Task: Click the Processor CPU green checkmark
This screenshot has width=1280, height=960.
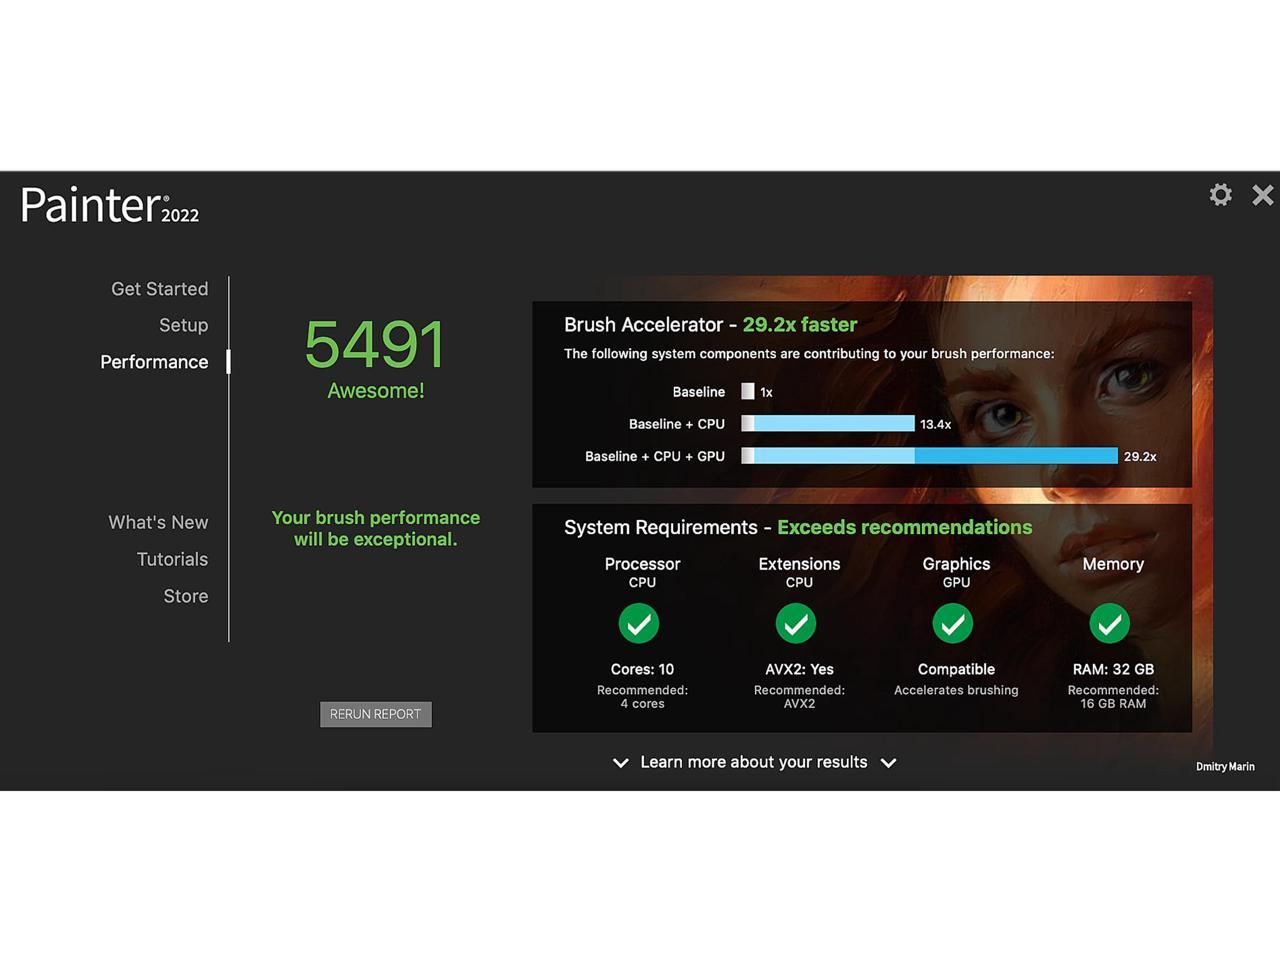Action: 639,624
